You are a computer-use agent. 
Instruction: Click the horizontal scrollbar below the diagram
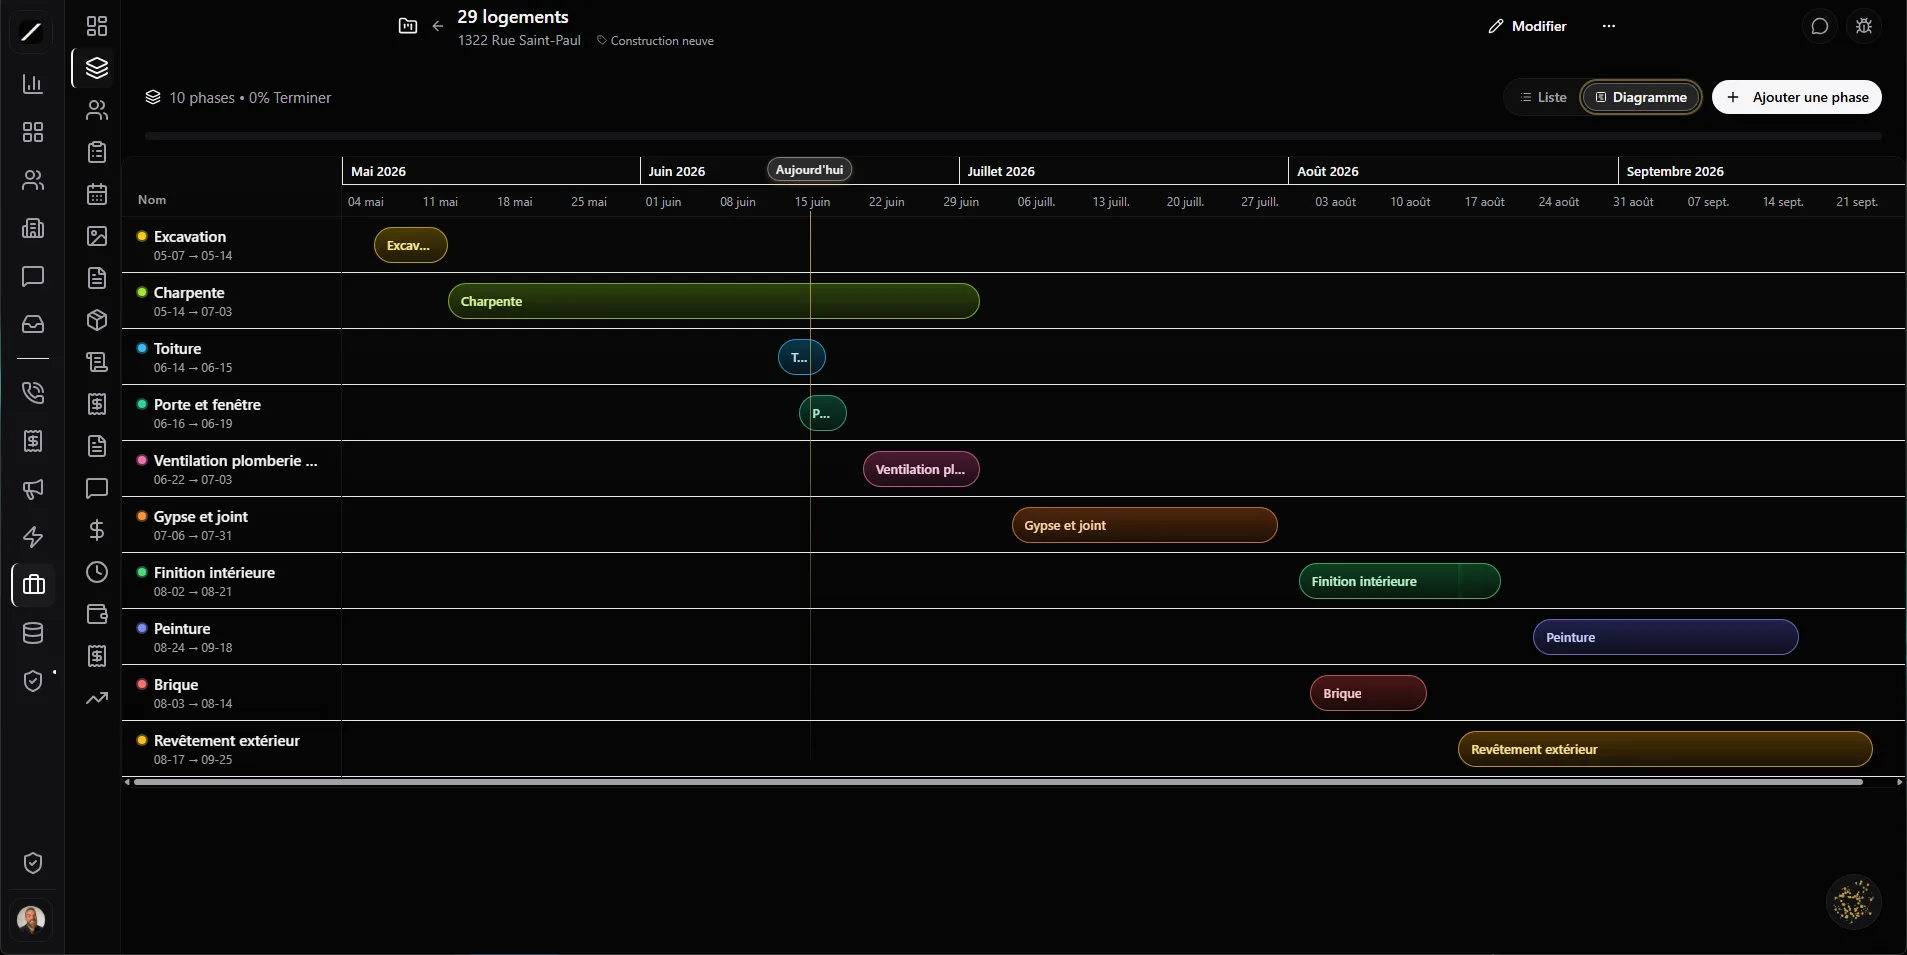998,782
